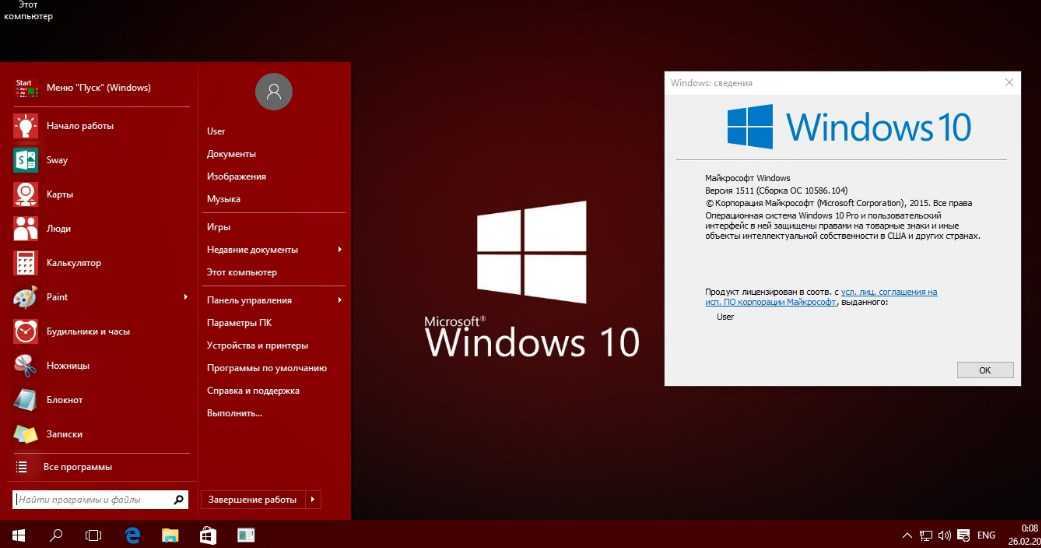This screenshot has width=1041, height=548.
Task: Open Программы по умолчанию
Action: (266, 368)
